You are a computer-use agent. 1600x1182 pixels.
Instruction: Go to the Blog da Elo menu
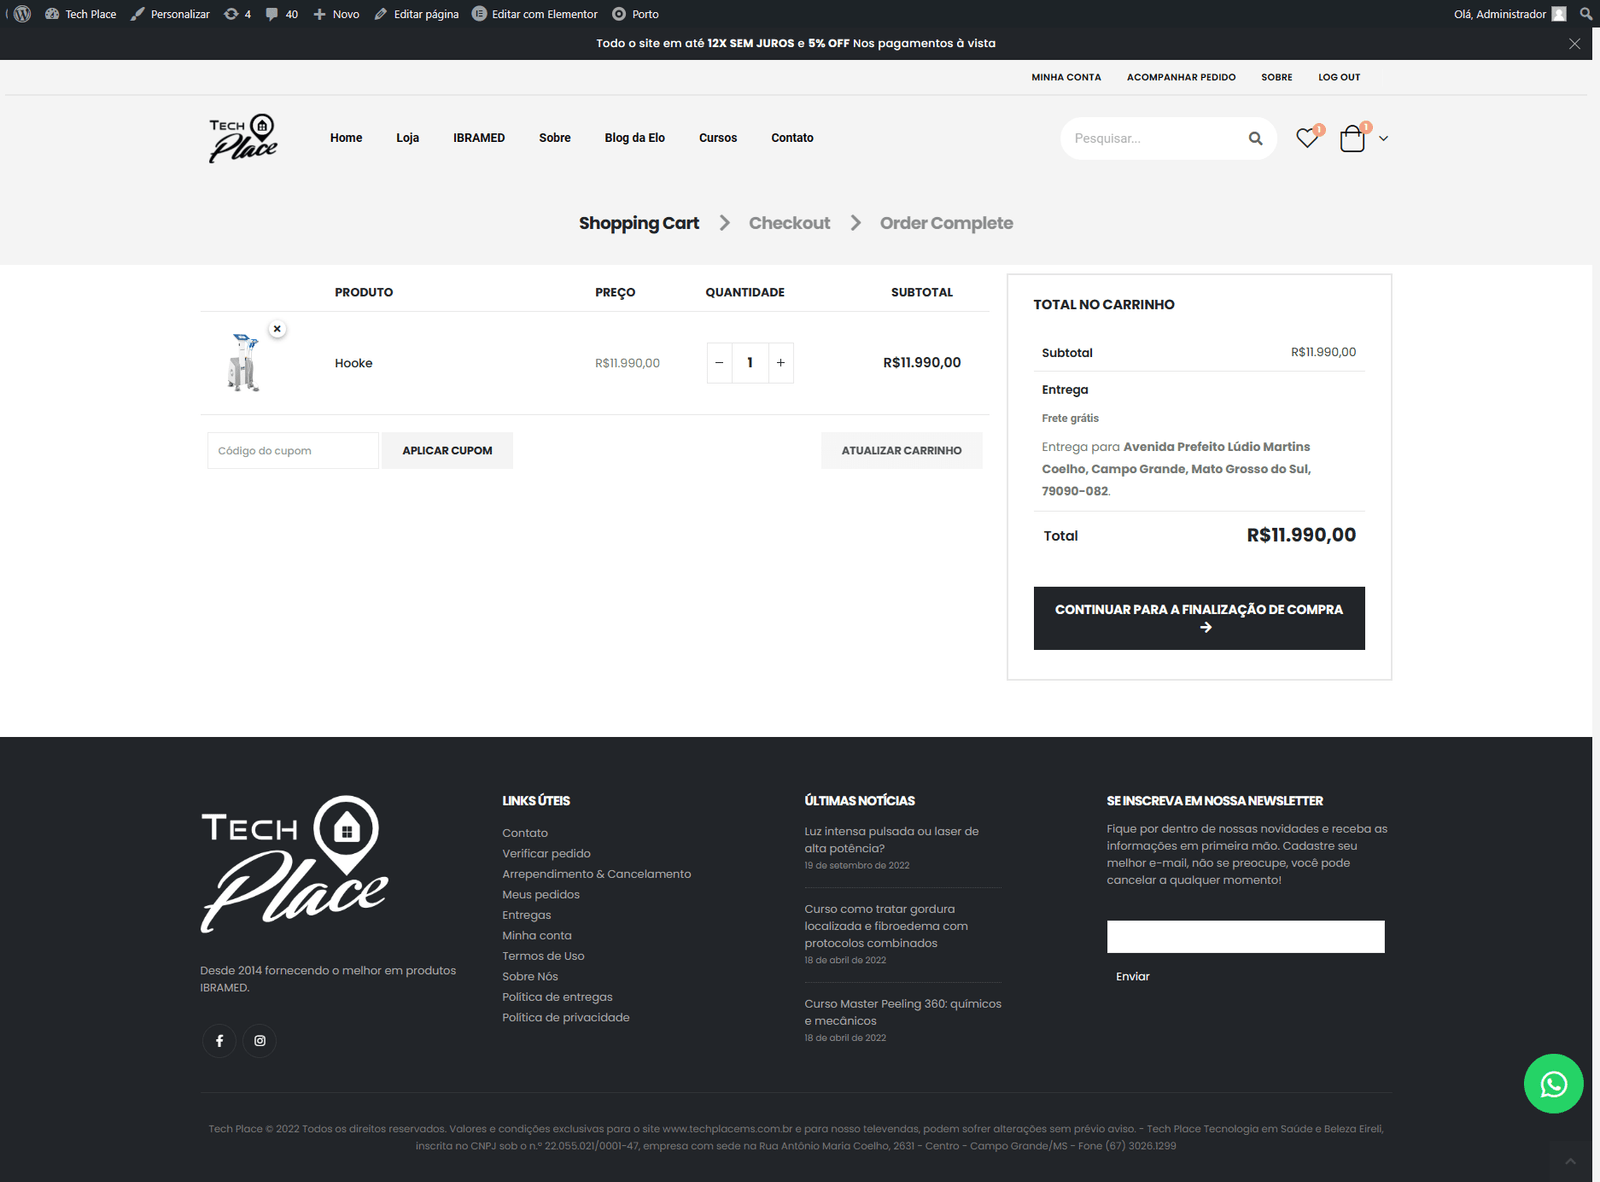(634, 138)
